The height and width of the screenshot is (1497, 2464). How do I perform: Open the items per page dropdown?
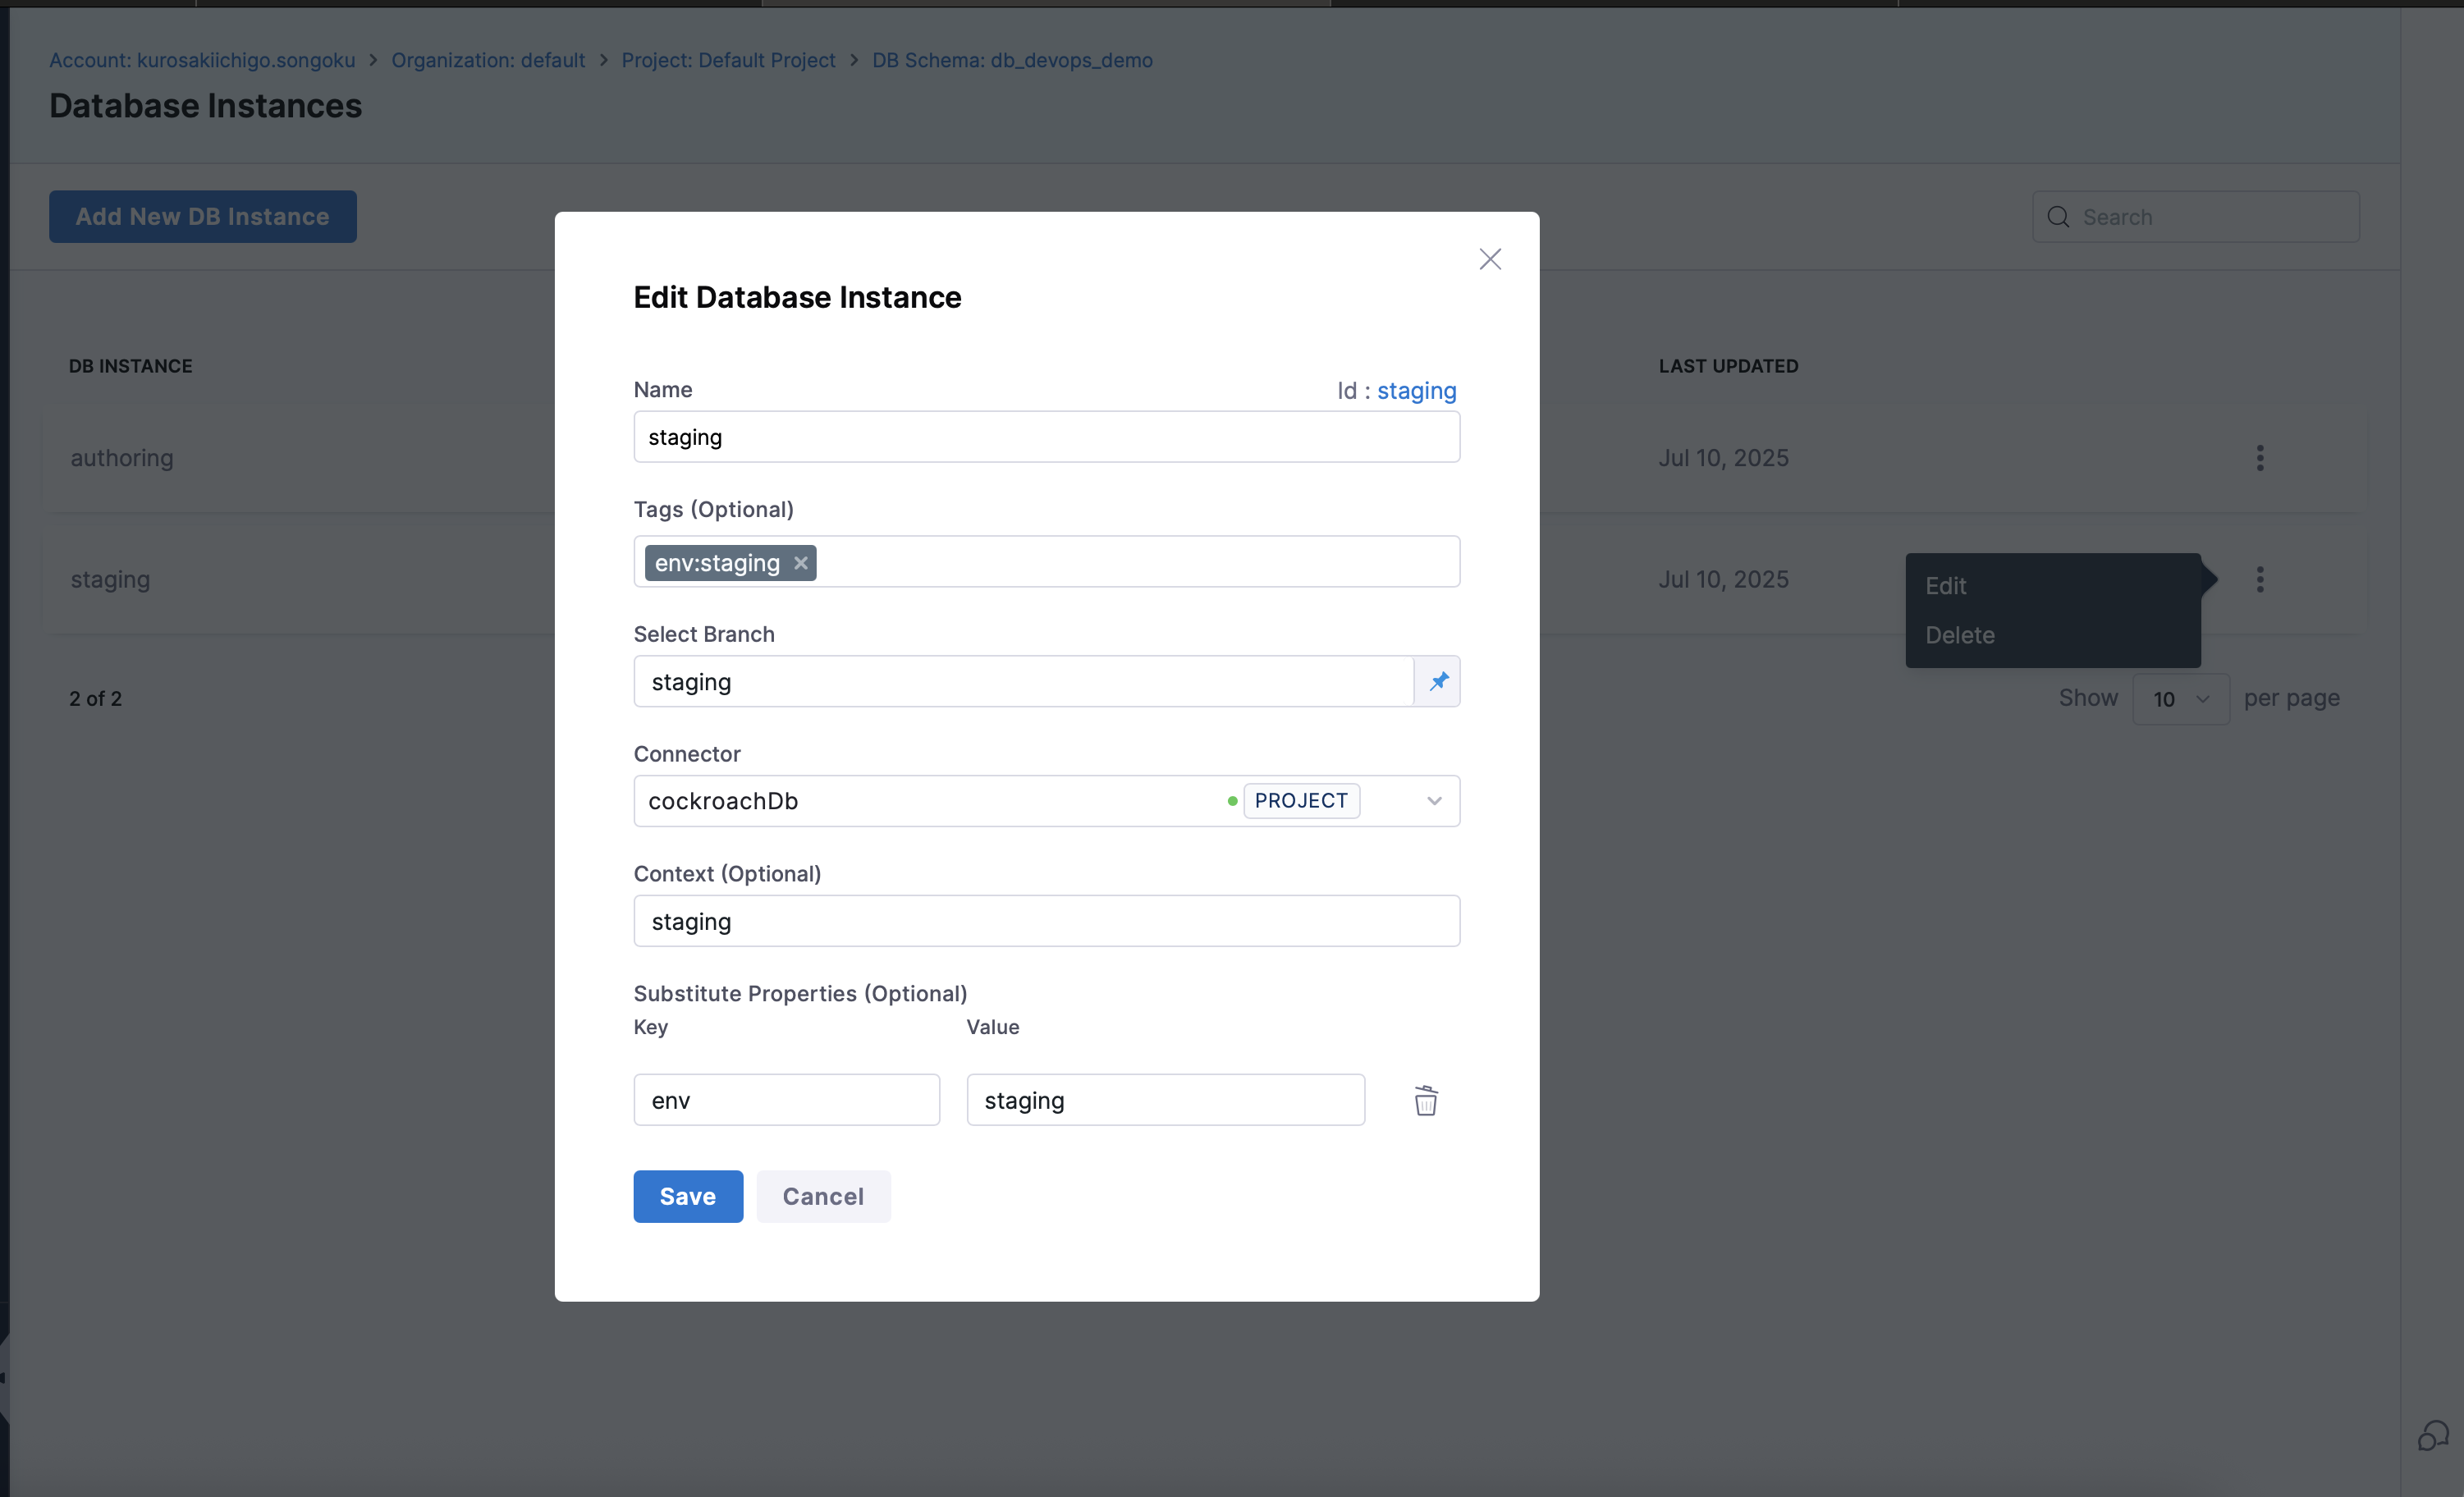(x=2181, y=698)
